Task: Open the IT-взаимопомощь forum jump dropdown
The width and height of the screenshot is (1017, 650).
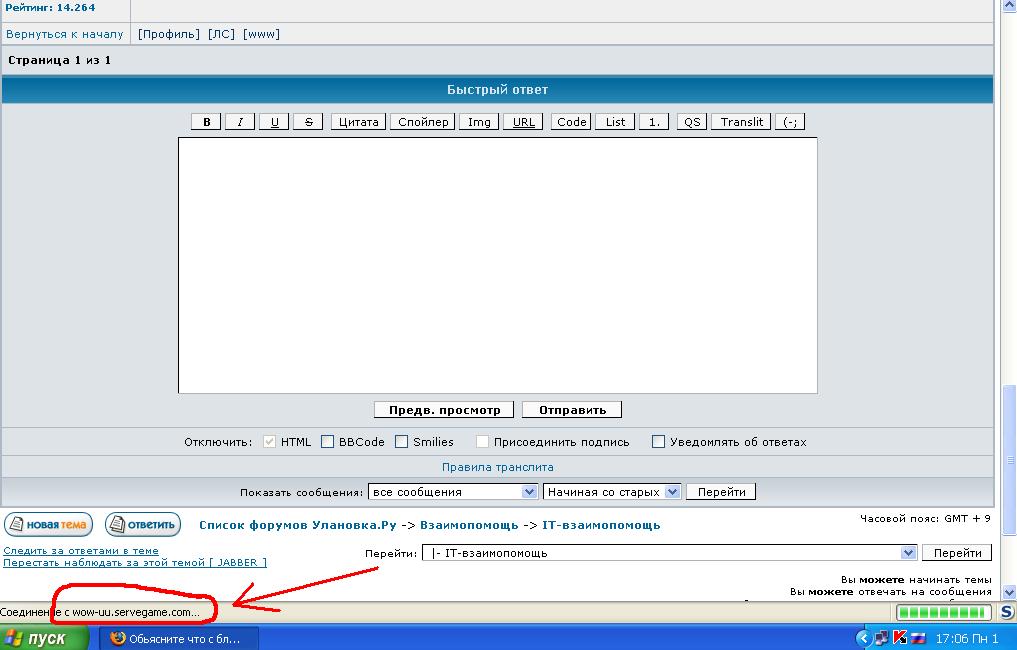Action: point(669,553)
